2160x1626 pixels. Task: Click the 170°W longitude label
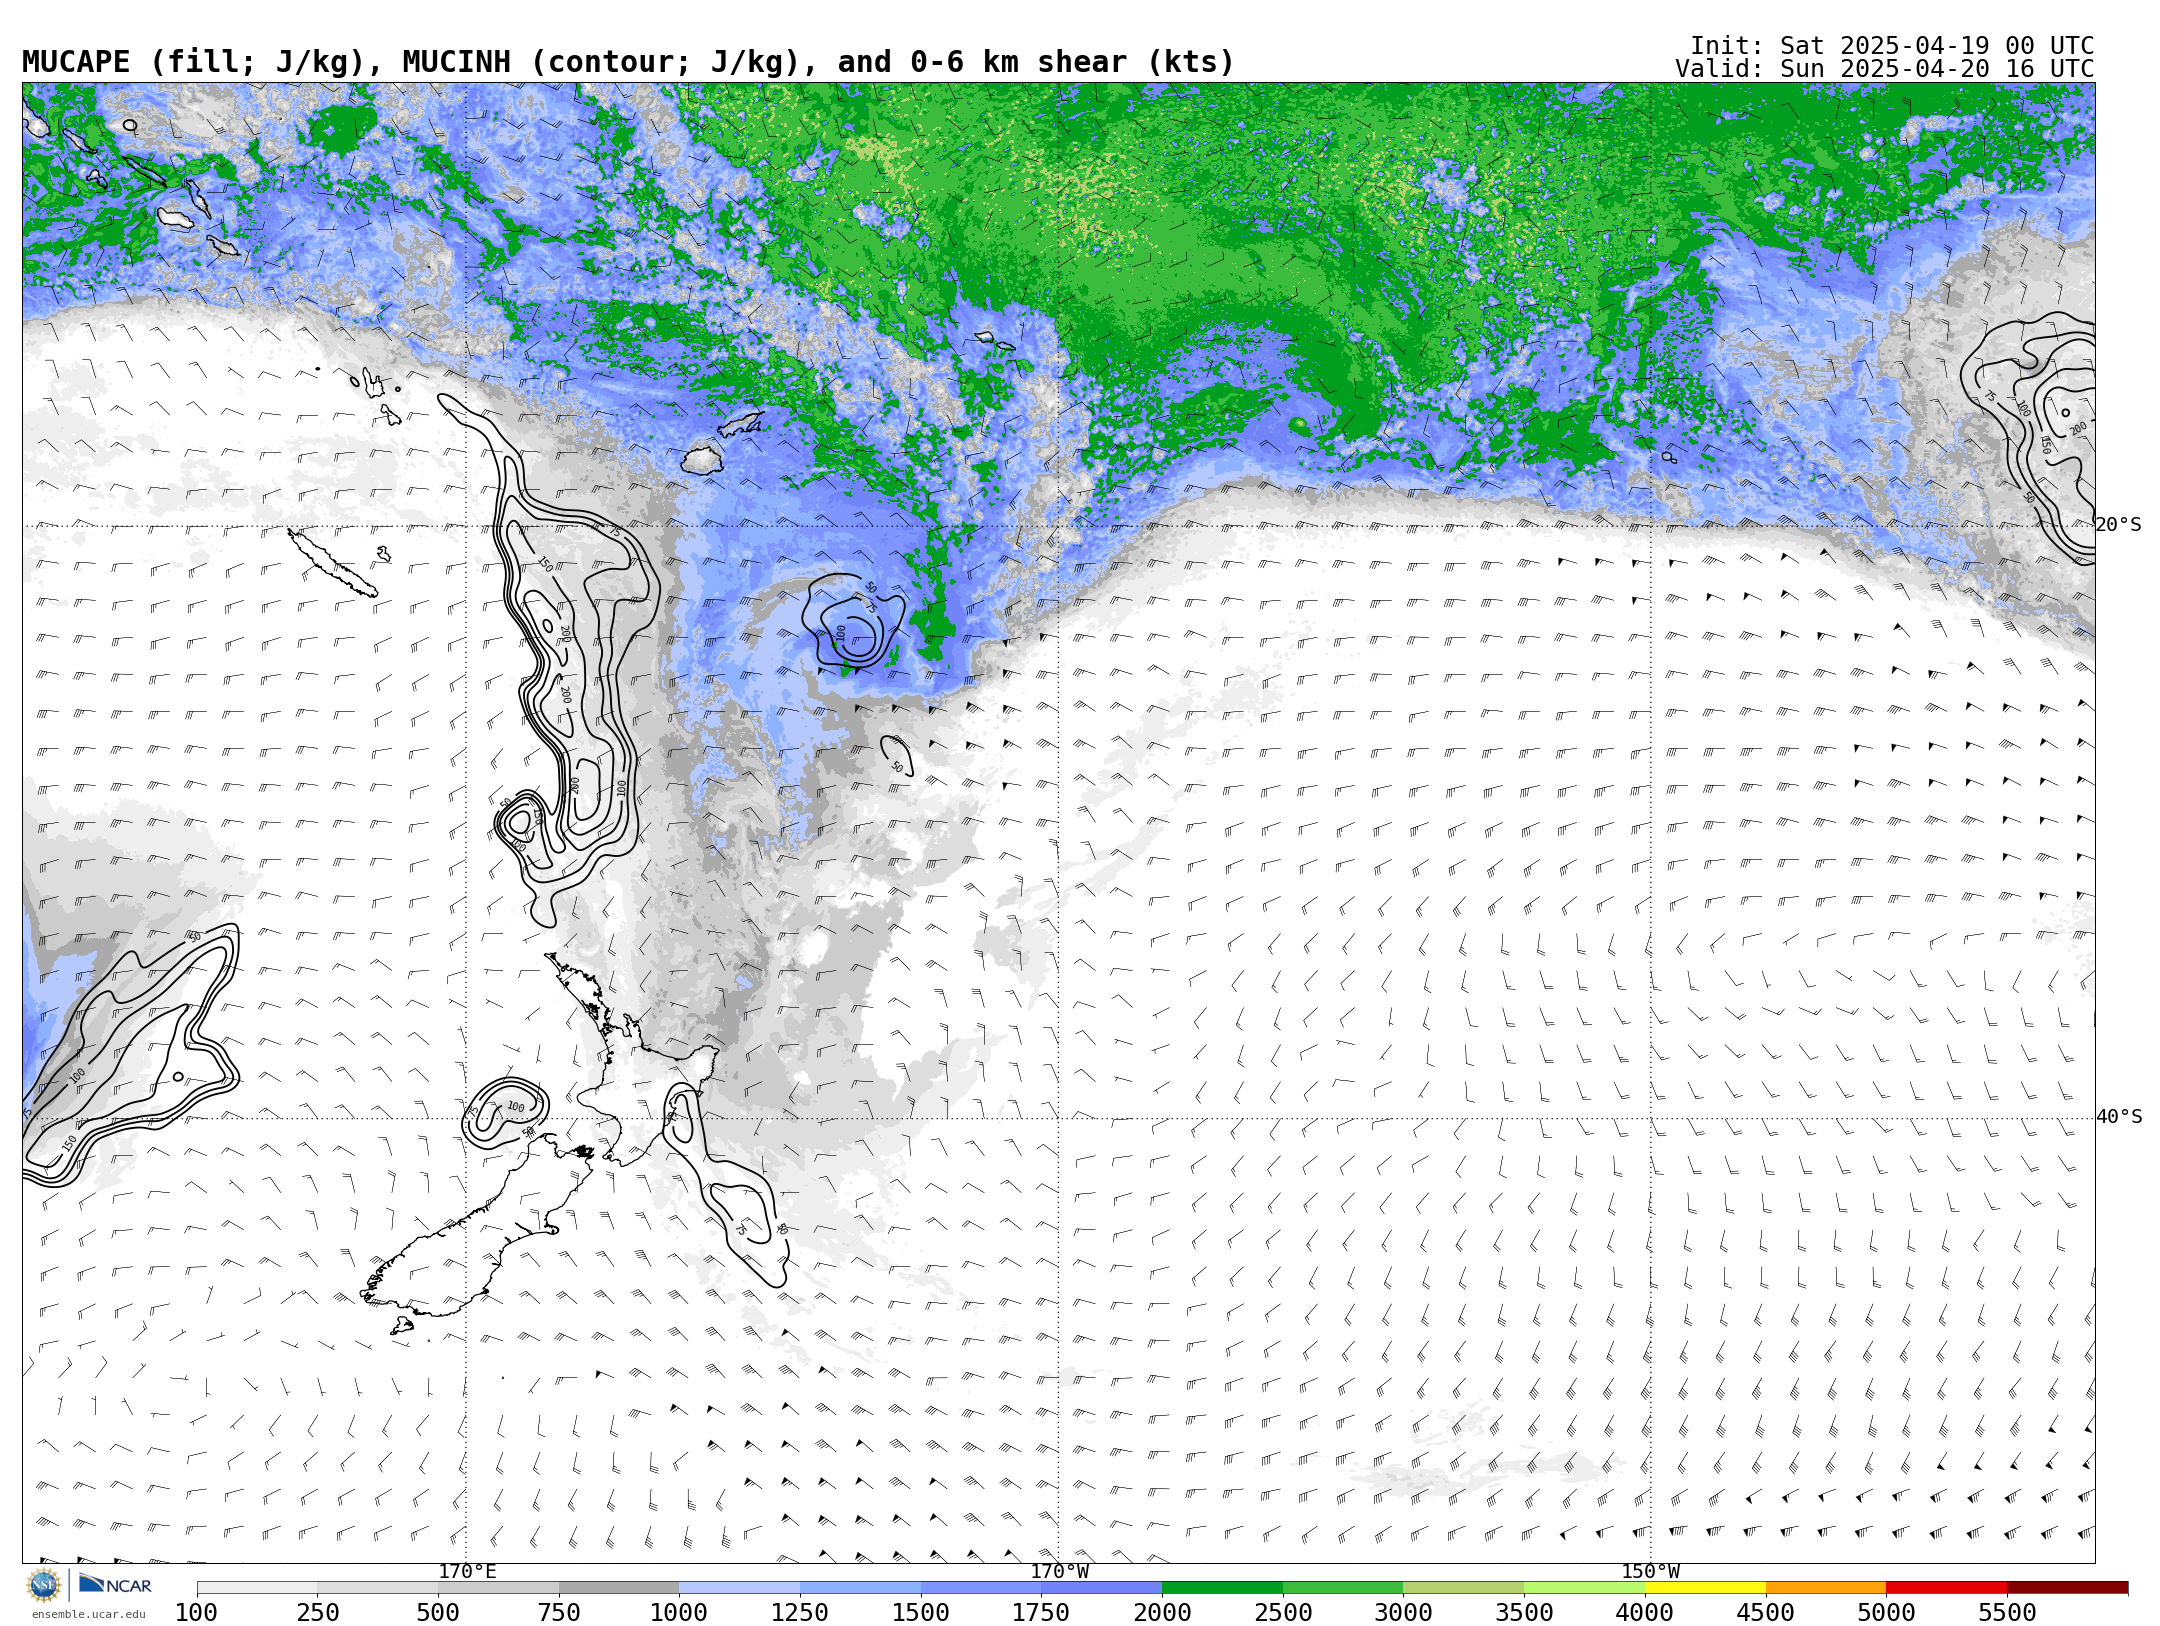click(1060, 1571)
